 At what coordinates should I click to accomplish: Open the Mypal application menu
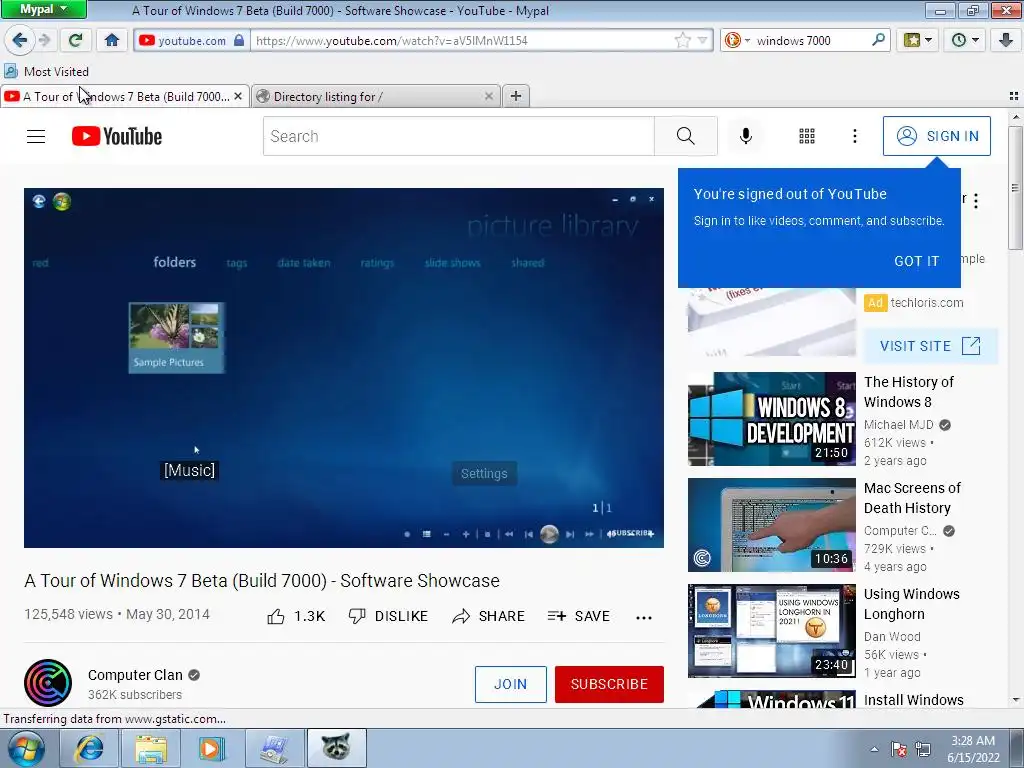[43, 9]
